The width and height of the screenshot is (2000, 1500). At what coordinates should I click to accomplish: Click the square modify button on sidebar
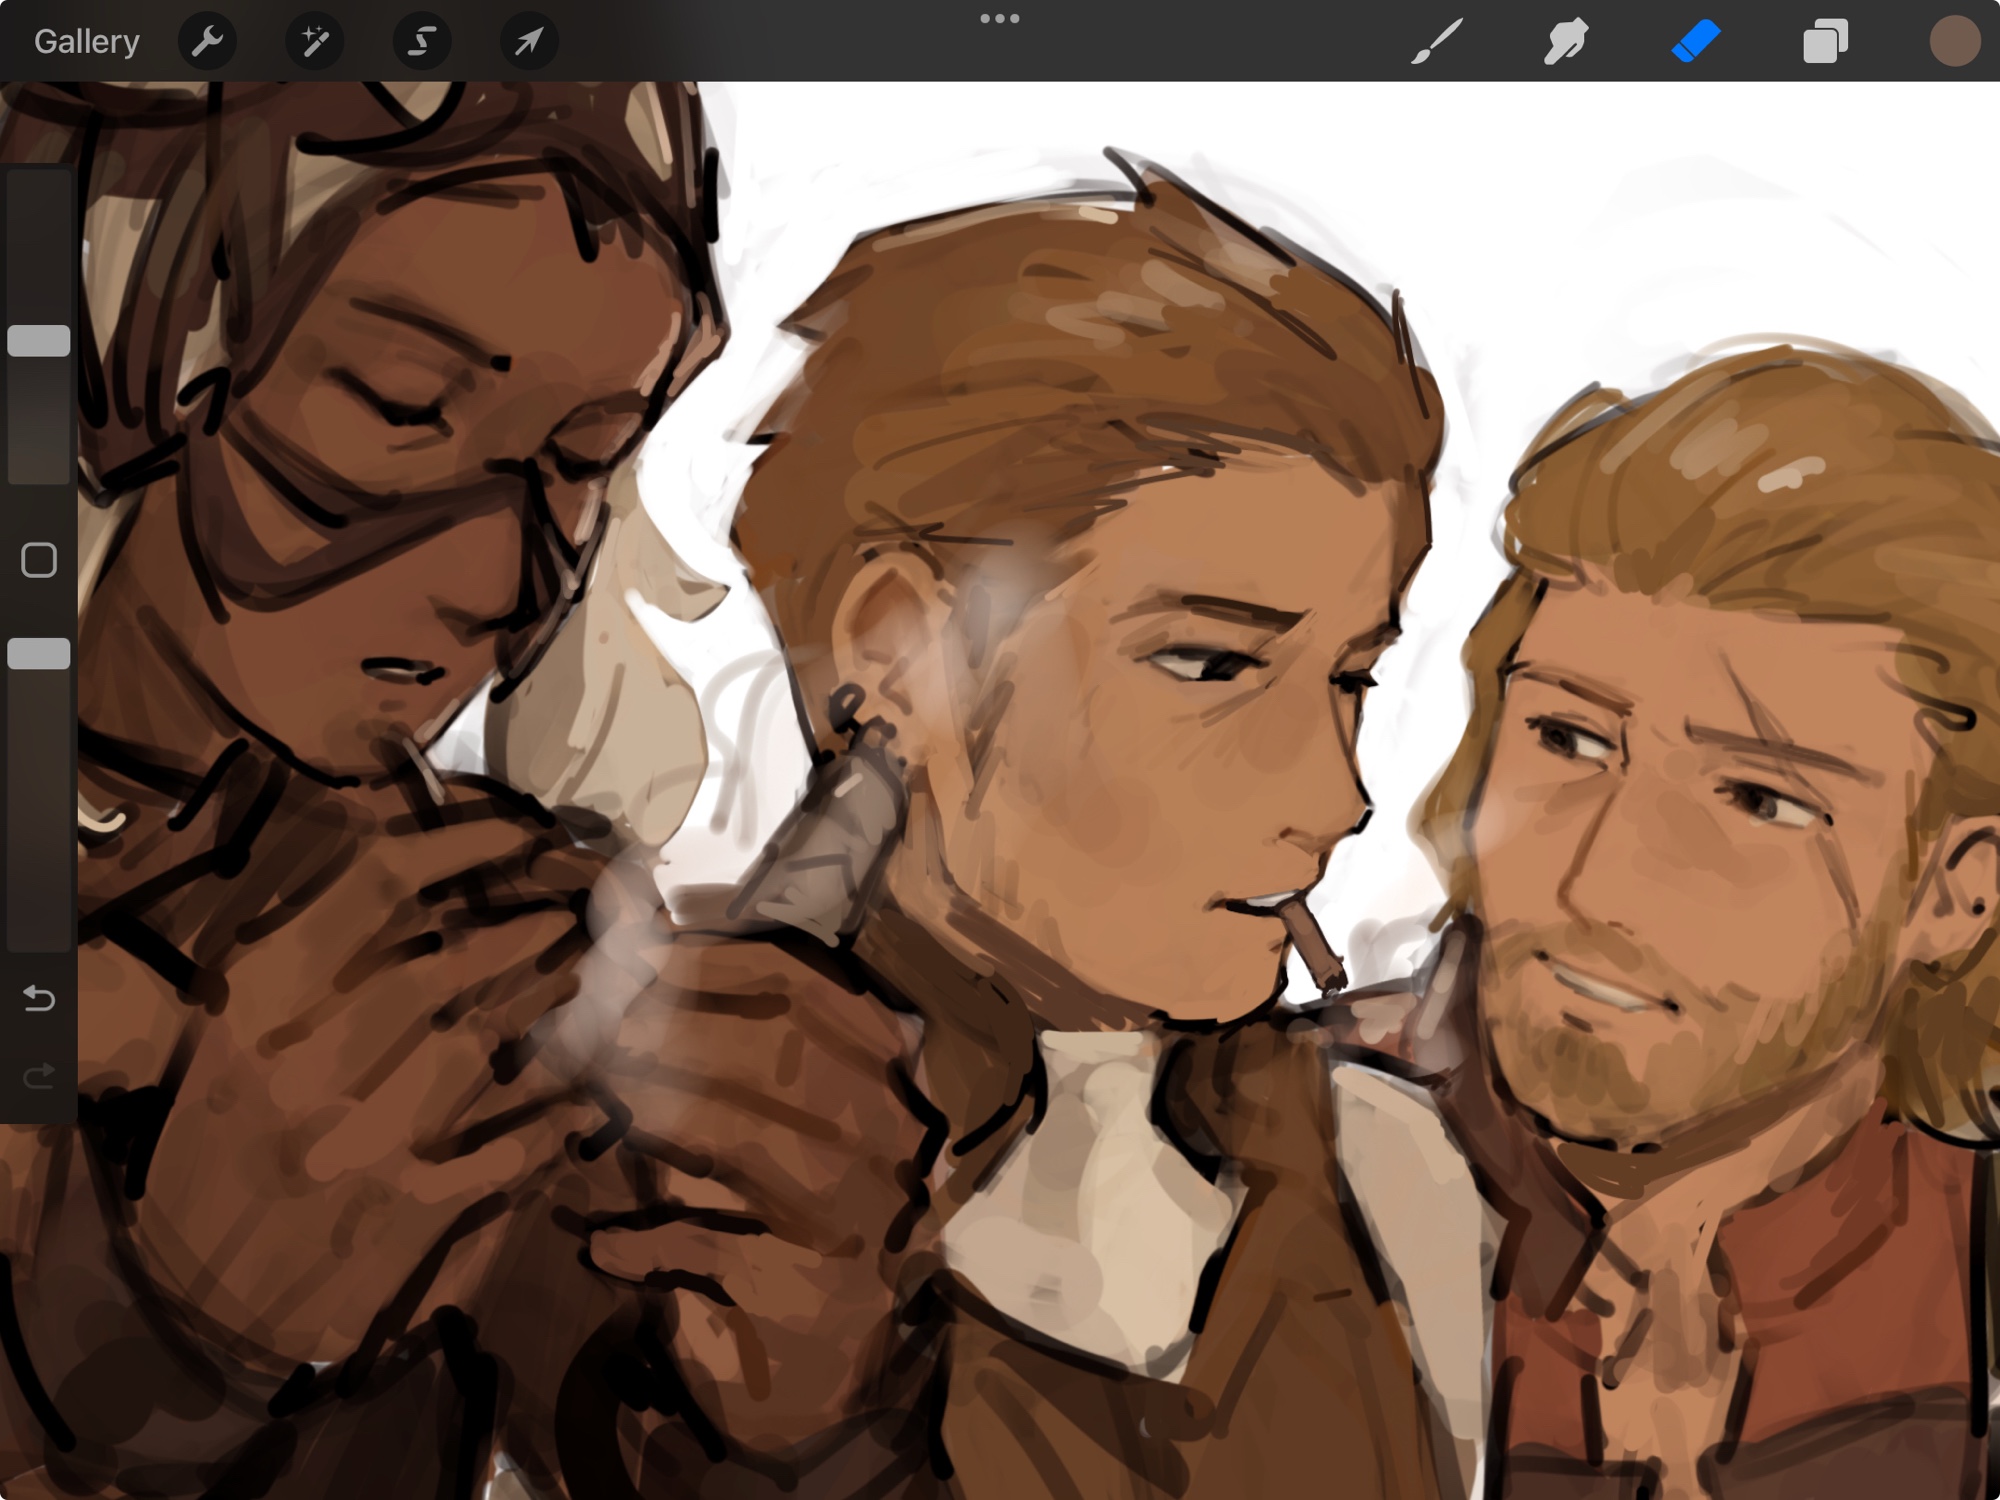39,560
